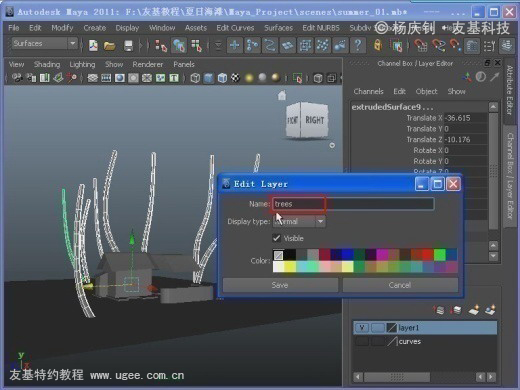Open the File menu
Screen dimensions: 520x390
(x=14, y=28)
